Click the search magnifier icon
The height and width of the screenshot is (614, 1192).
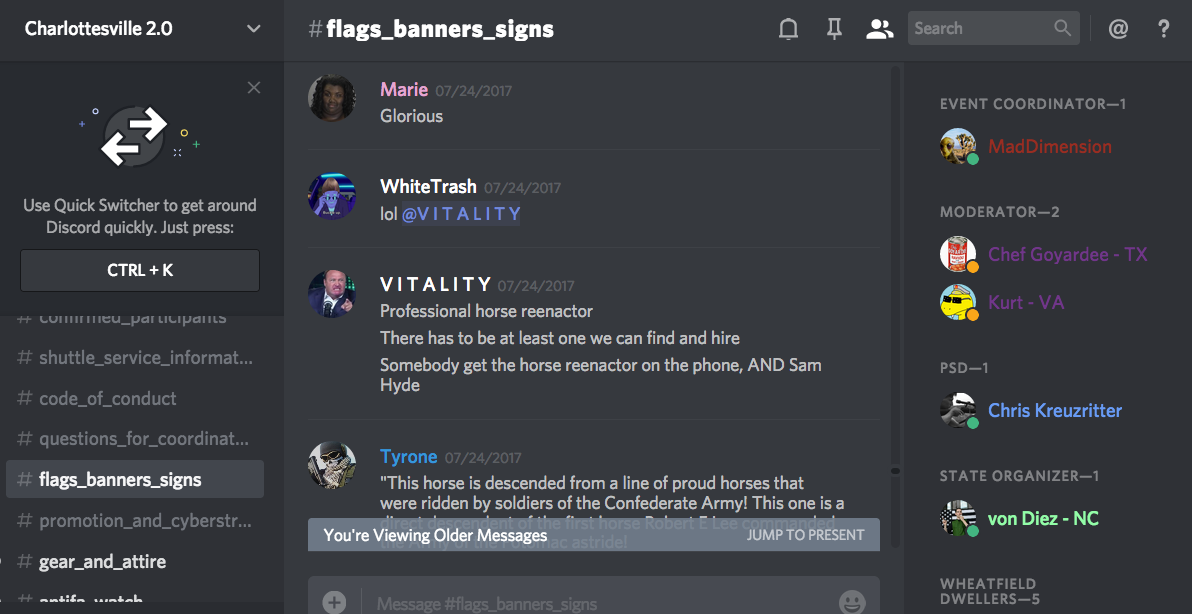click(1062, 28)
